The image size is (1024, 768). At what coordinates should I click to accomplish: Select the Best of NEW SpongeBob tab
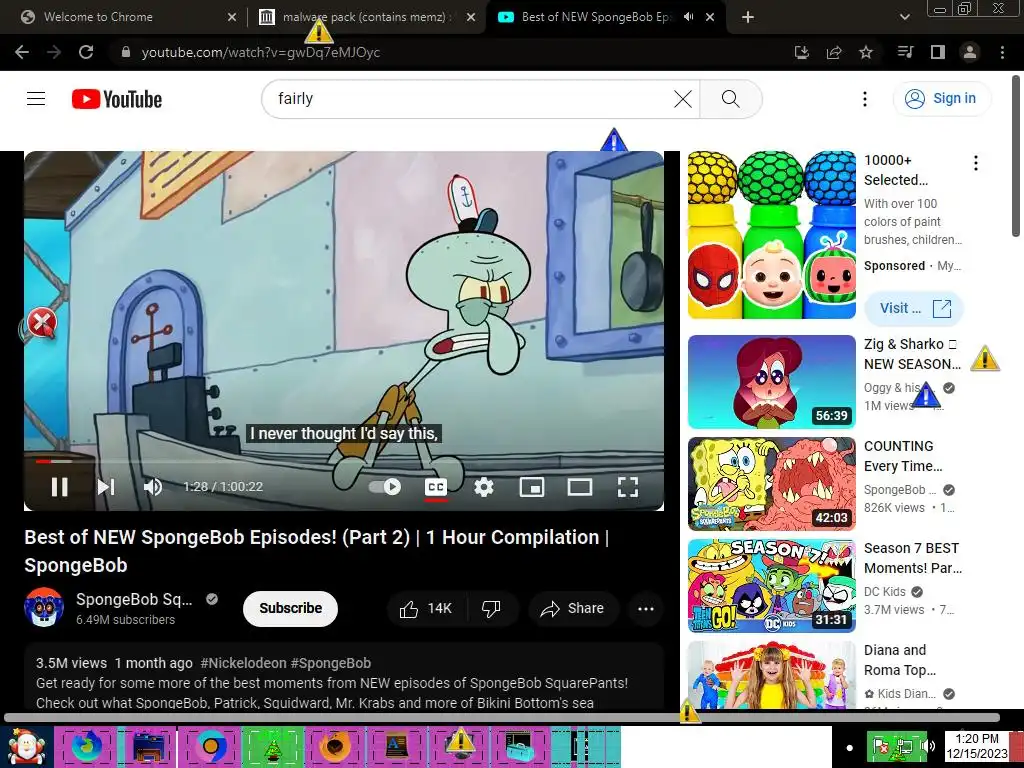[x=596, y=17]
